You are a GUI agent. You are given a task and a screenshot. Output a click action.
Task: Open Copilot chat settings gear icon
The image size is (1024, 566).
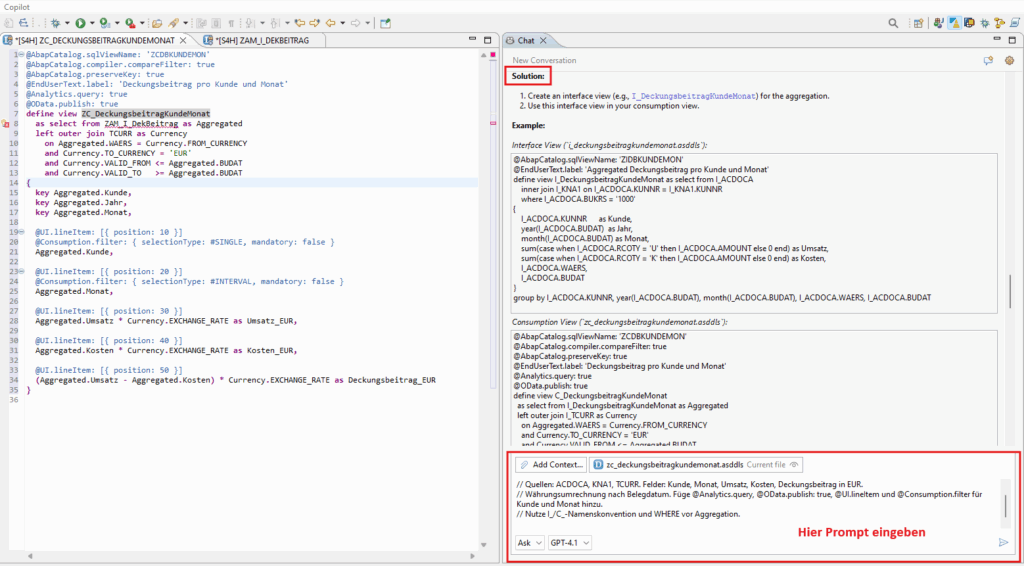point(1008,60)
